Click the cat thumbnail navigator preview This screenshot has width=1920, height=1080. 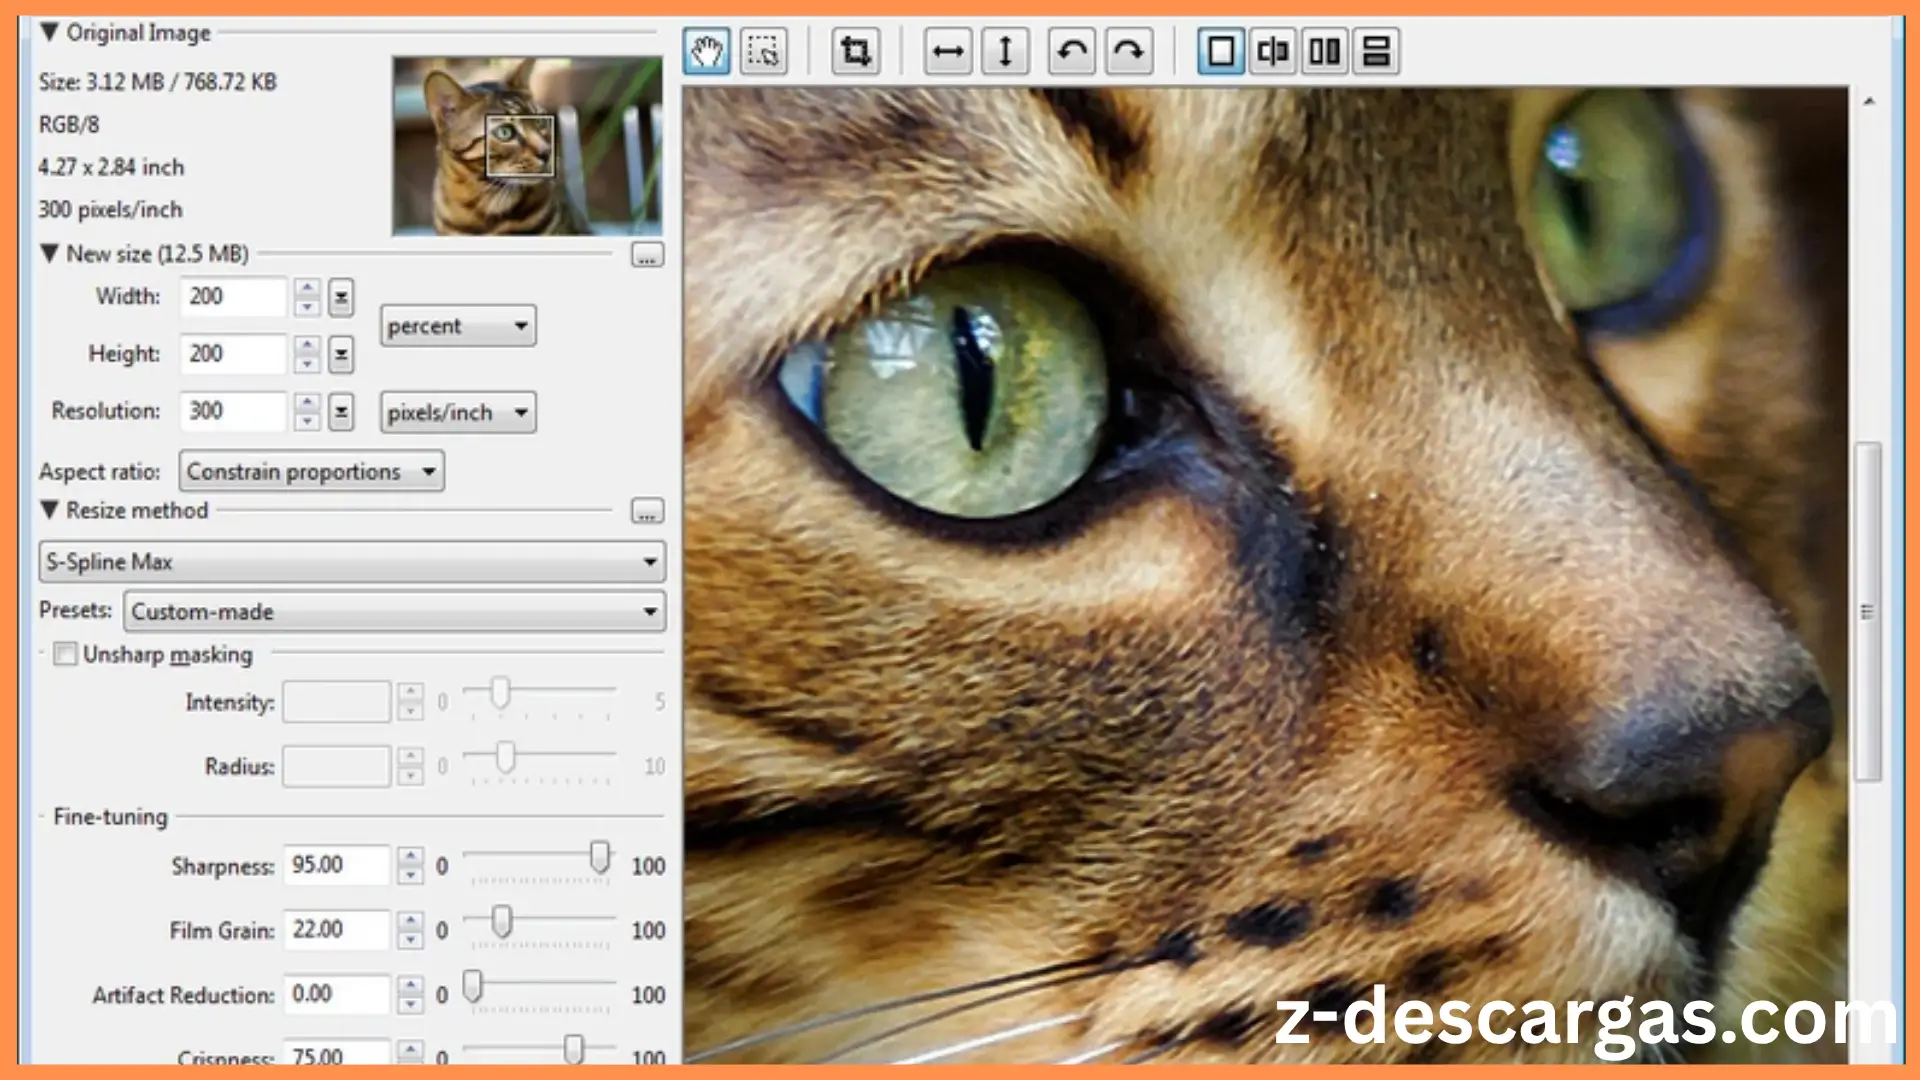coord(527,146)
